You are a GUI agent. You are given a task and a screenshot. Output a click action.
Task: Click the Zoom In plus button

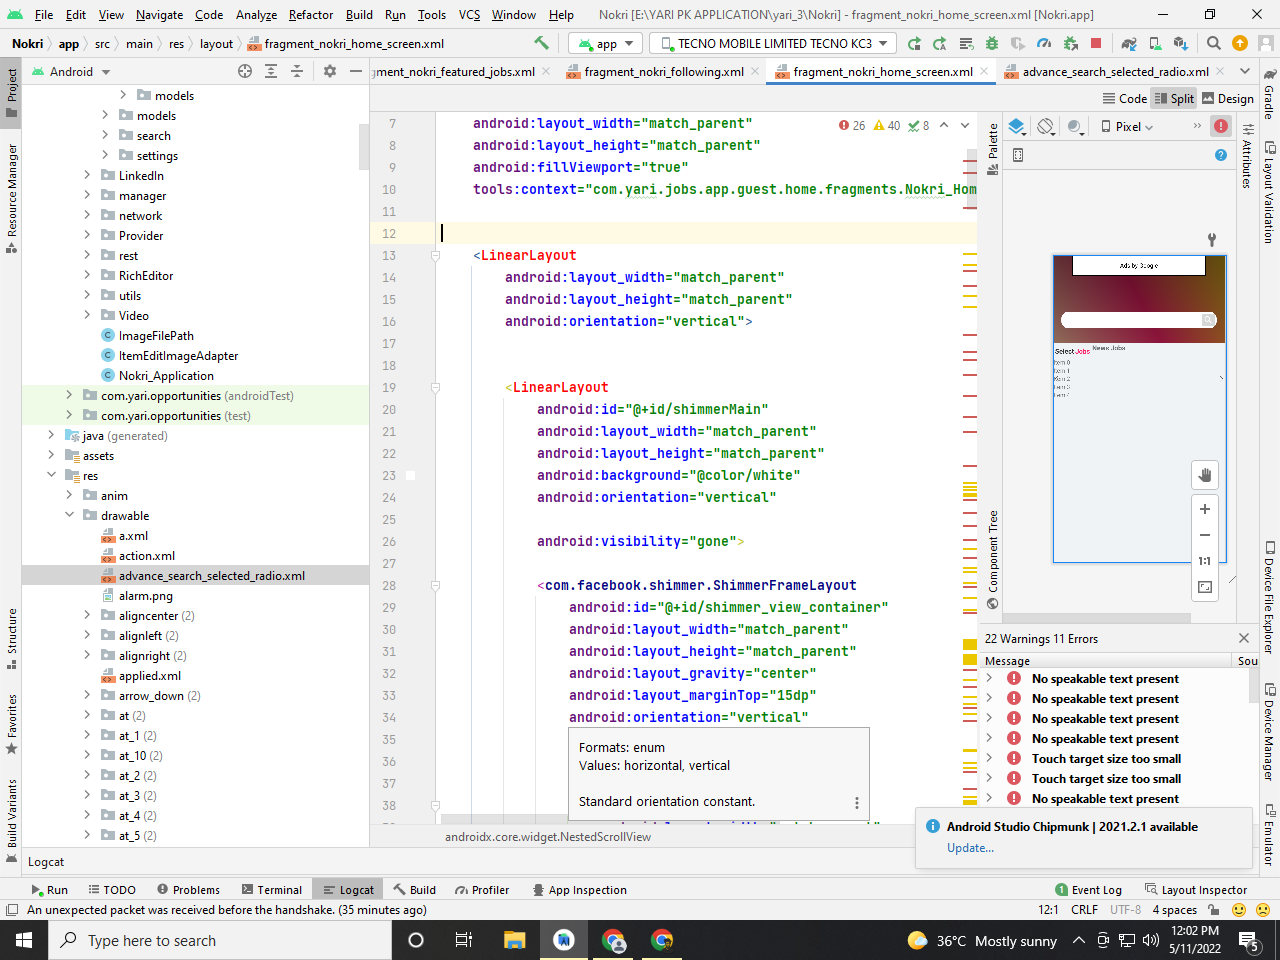1205,509
